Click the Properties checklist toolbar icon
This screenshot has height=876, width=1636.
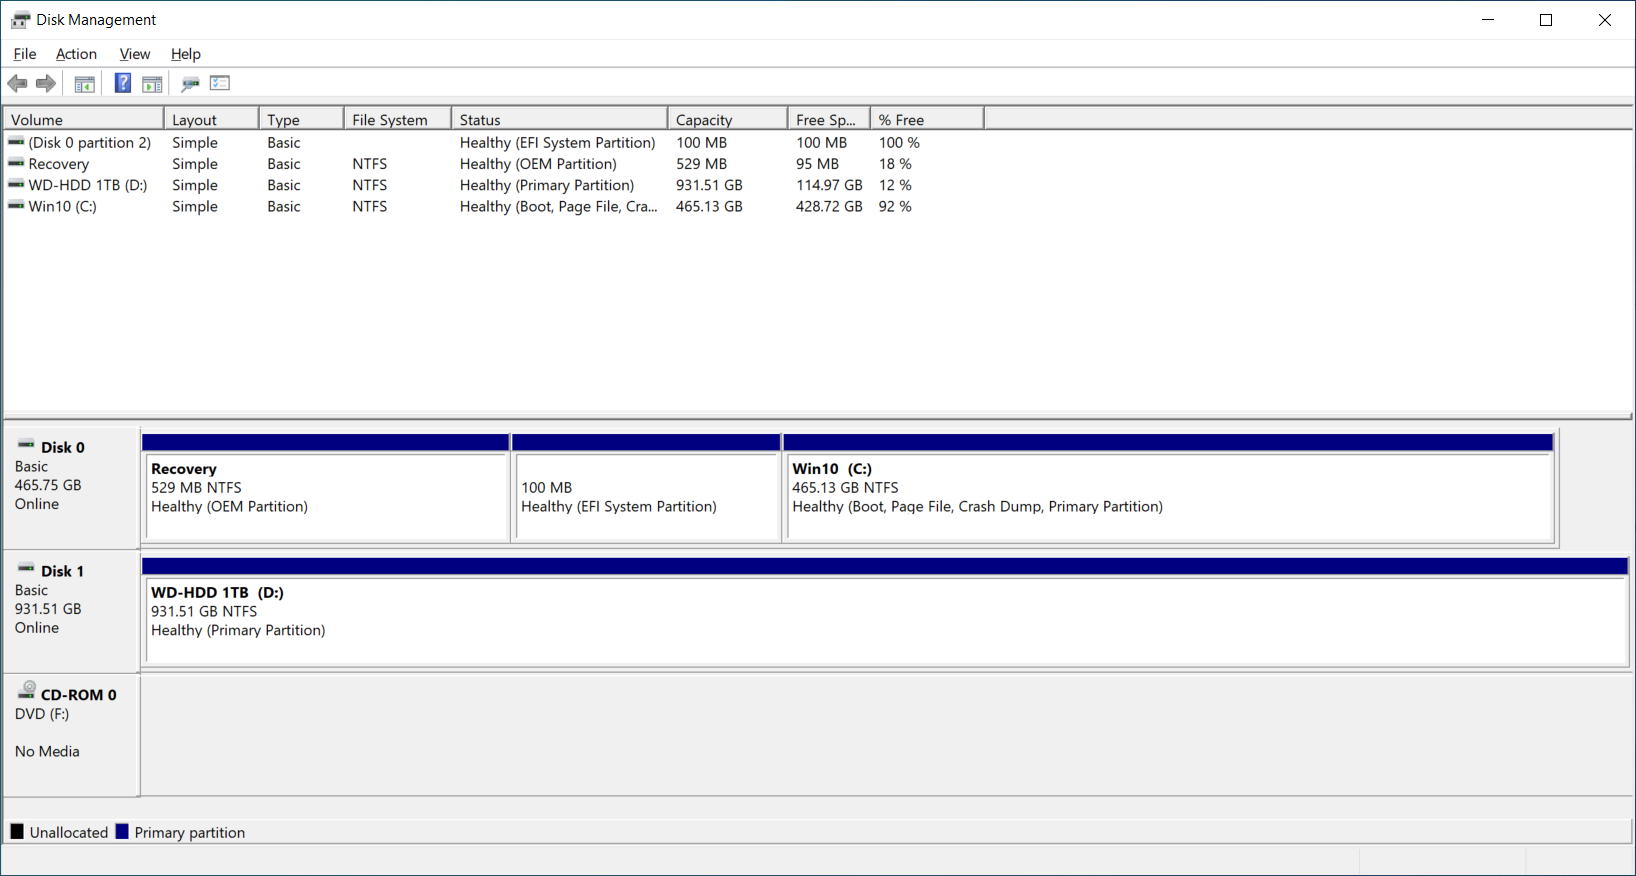pyautogui.click(x=220, y=83)
